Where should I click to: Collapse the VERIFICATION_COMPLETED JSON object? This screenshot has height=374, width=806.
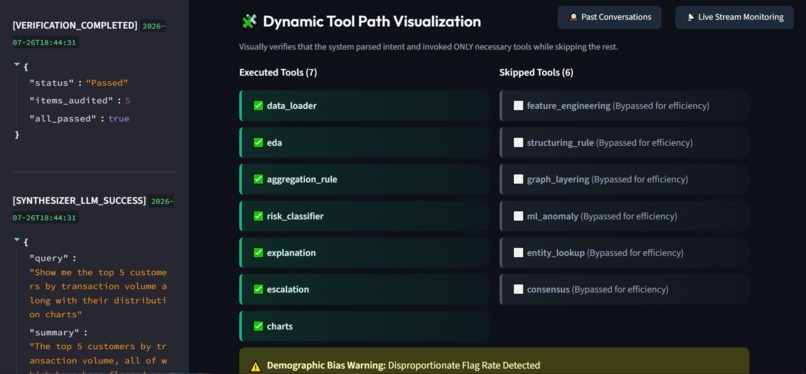click(17, 65)
